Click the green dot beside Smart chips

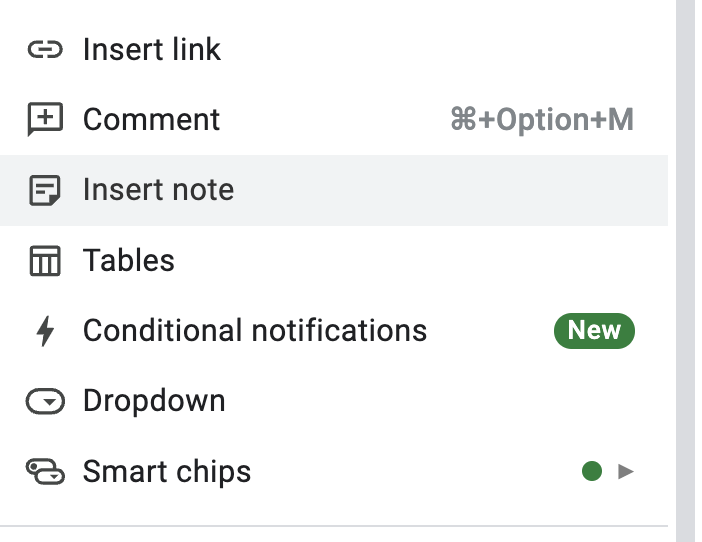592,471
